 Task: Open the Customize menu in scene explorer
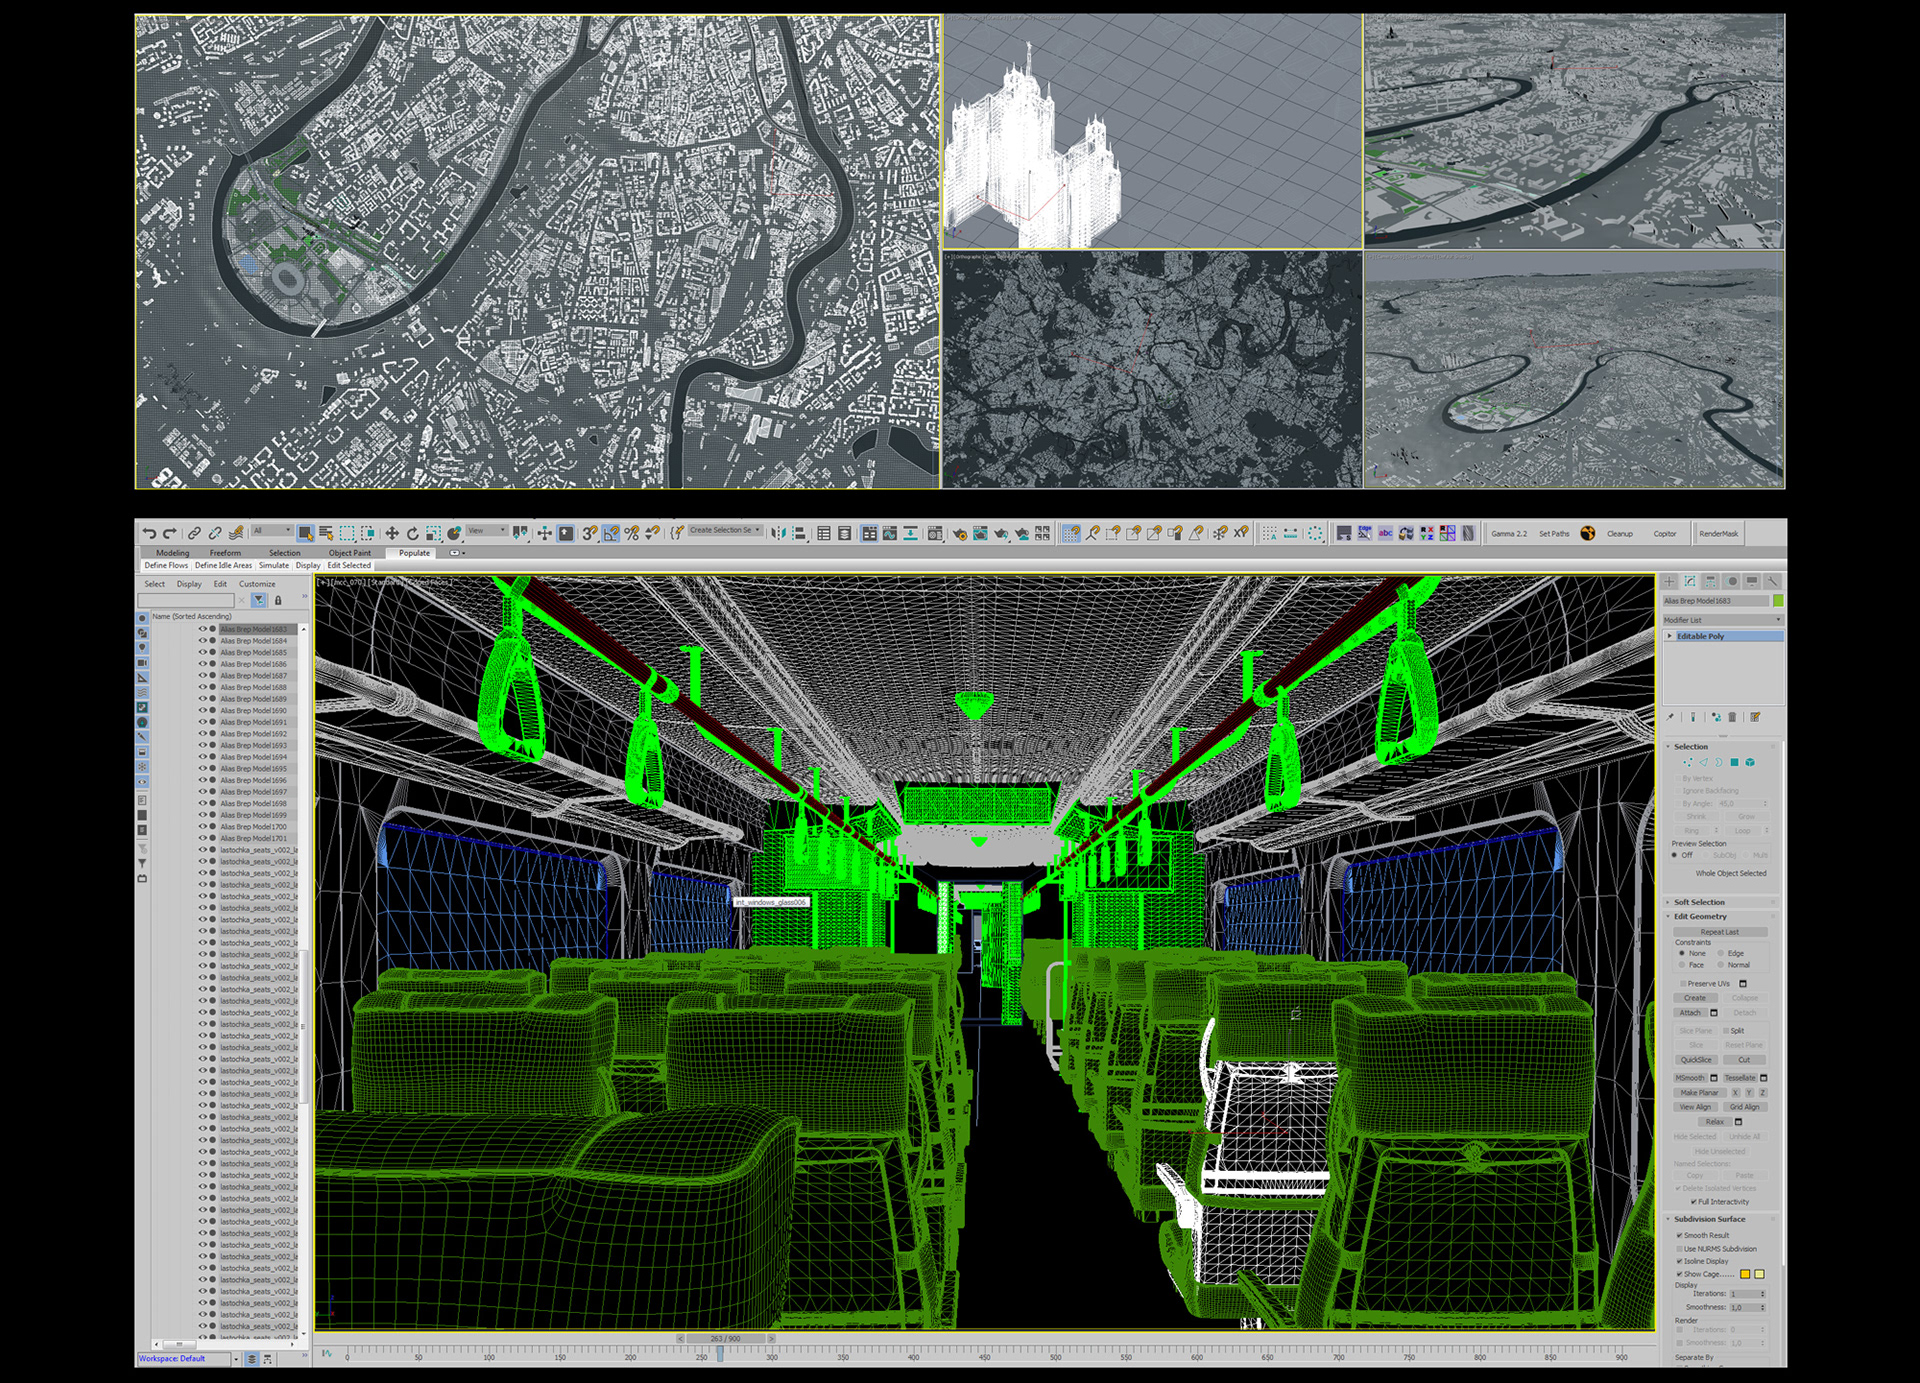tap(257, 584)
